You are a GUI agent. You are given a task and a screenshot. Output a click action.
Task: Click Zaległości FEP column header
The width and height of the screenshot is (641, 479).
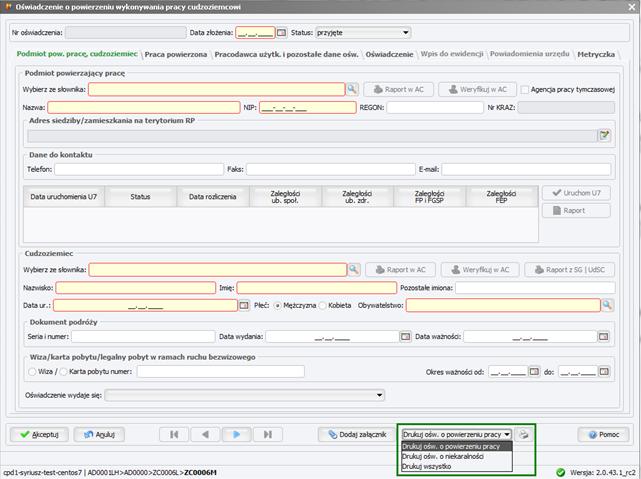[501, 197]
